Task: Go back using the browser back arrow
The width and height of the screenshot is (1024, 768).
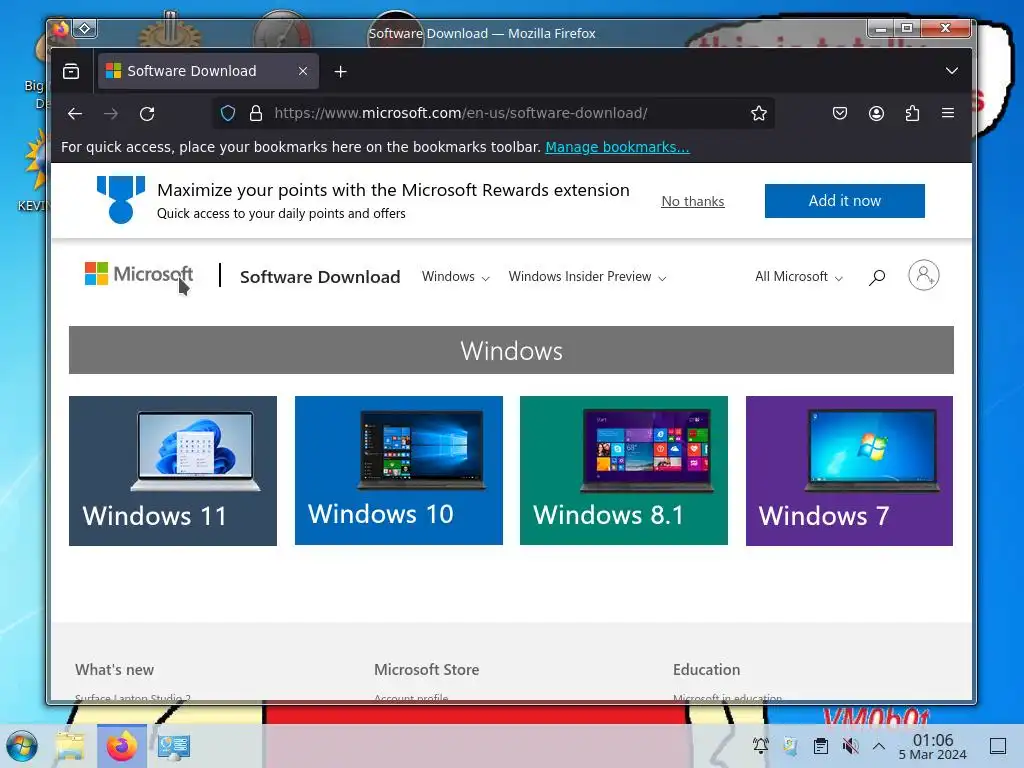Action: 75,114
